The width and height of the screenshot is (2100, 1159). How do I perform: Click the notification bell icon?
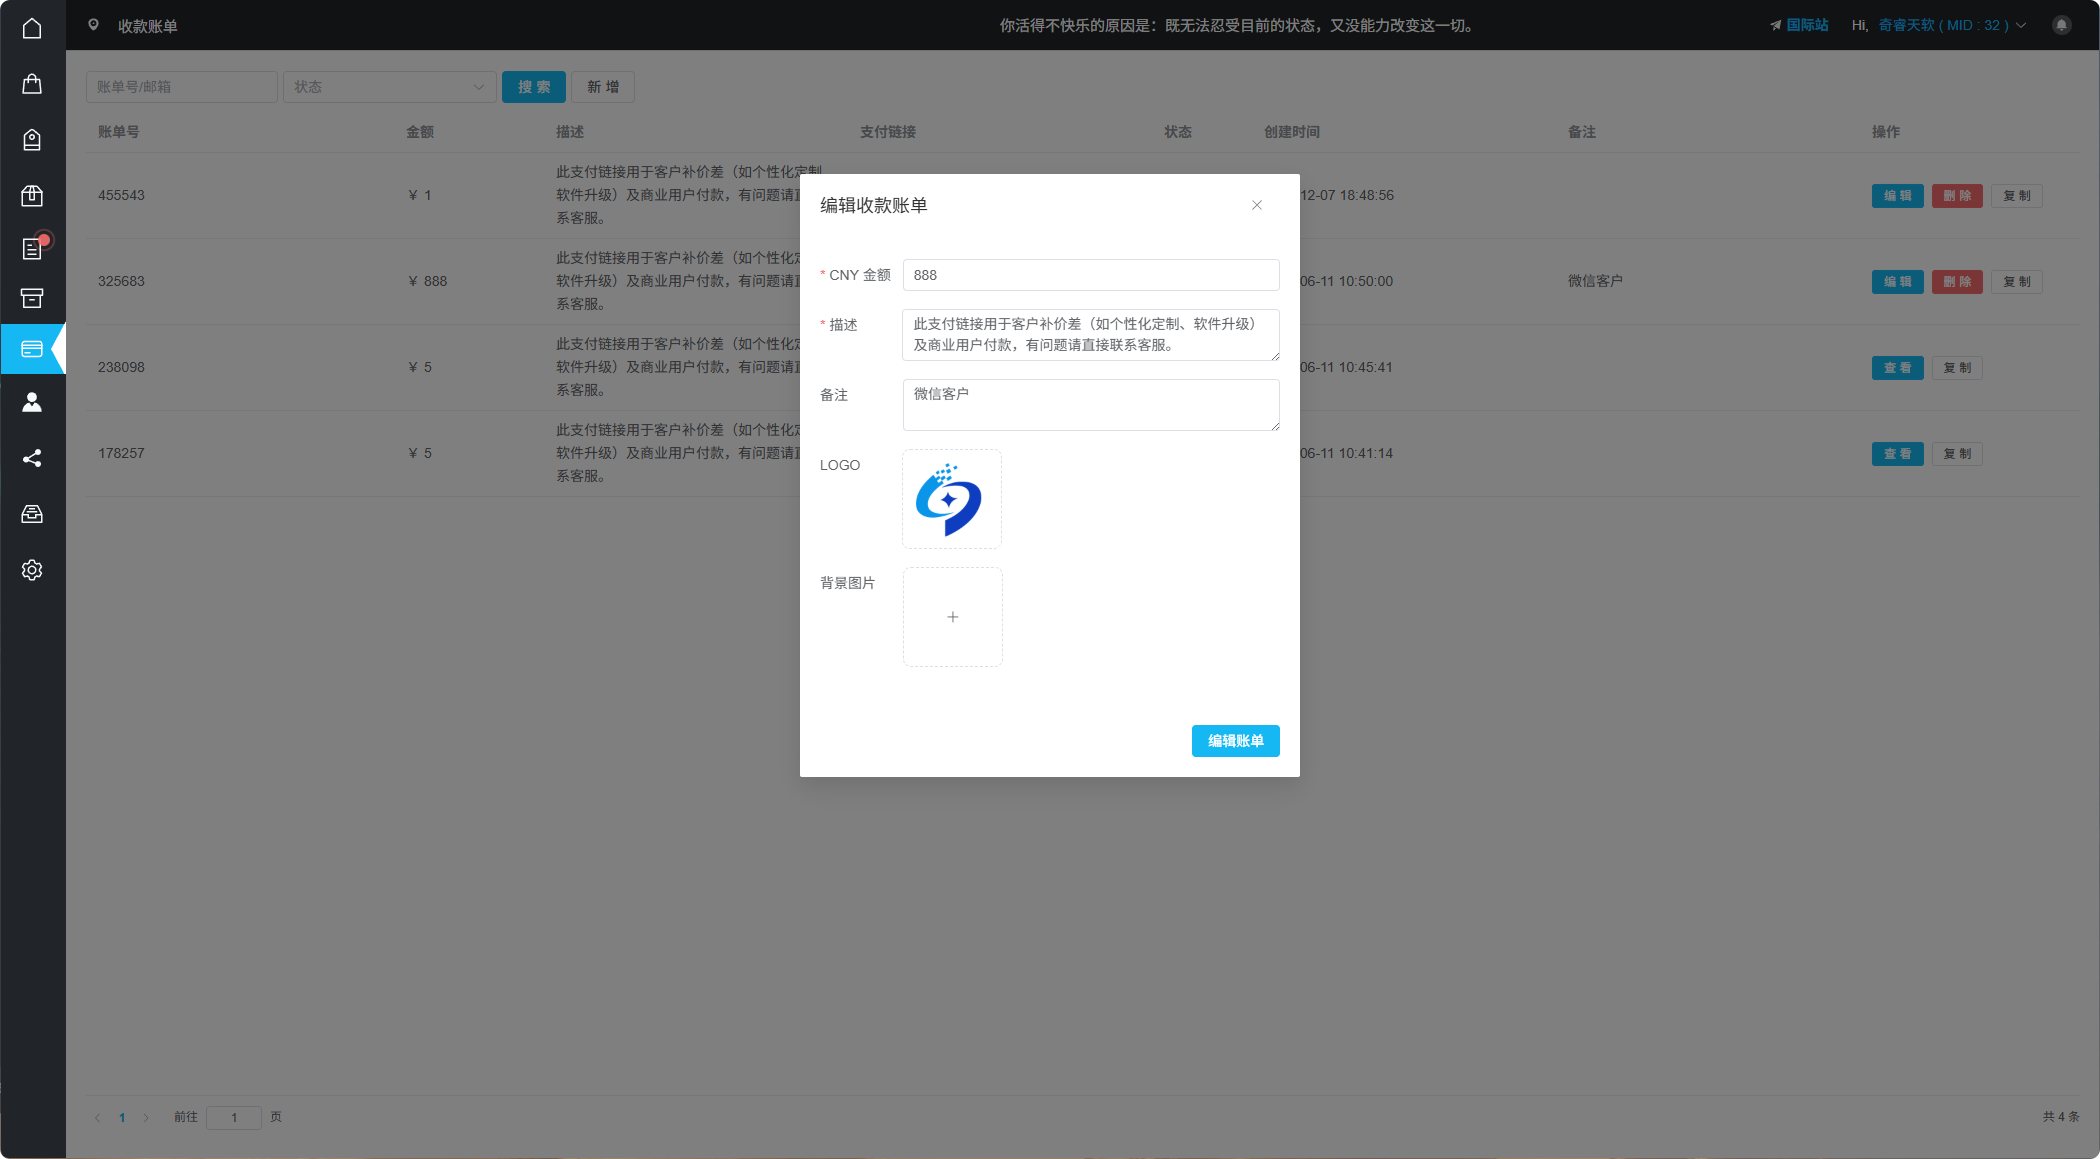[2061, 26]
